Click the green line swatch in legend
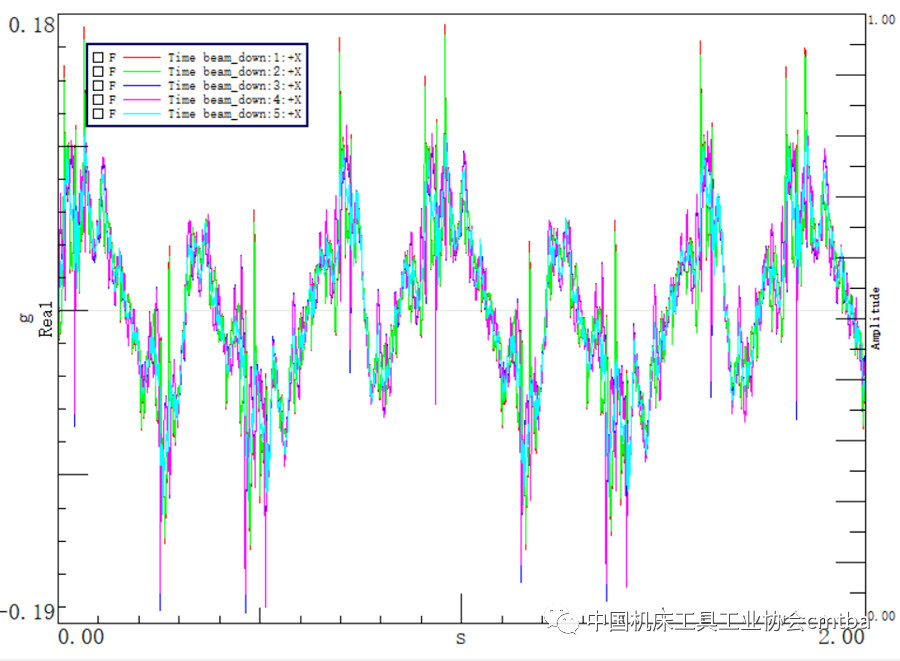The width and height of the screenshot is (900, 661). [x=142, y=72]
